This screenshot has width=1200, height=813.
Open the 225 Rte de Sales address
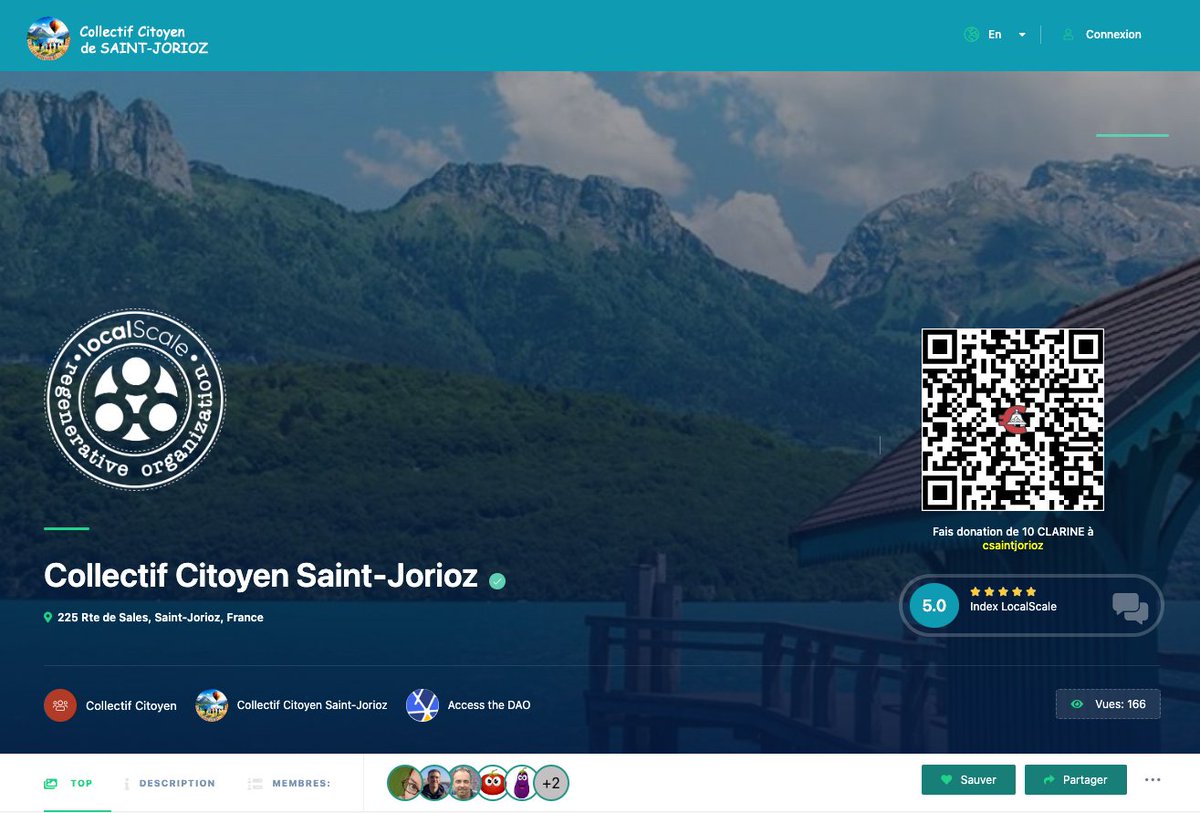click(x=160, y=618)
